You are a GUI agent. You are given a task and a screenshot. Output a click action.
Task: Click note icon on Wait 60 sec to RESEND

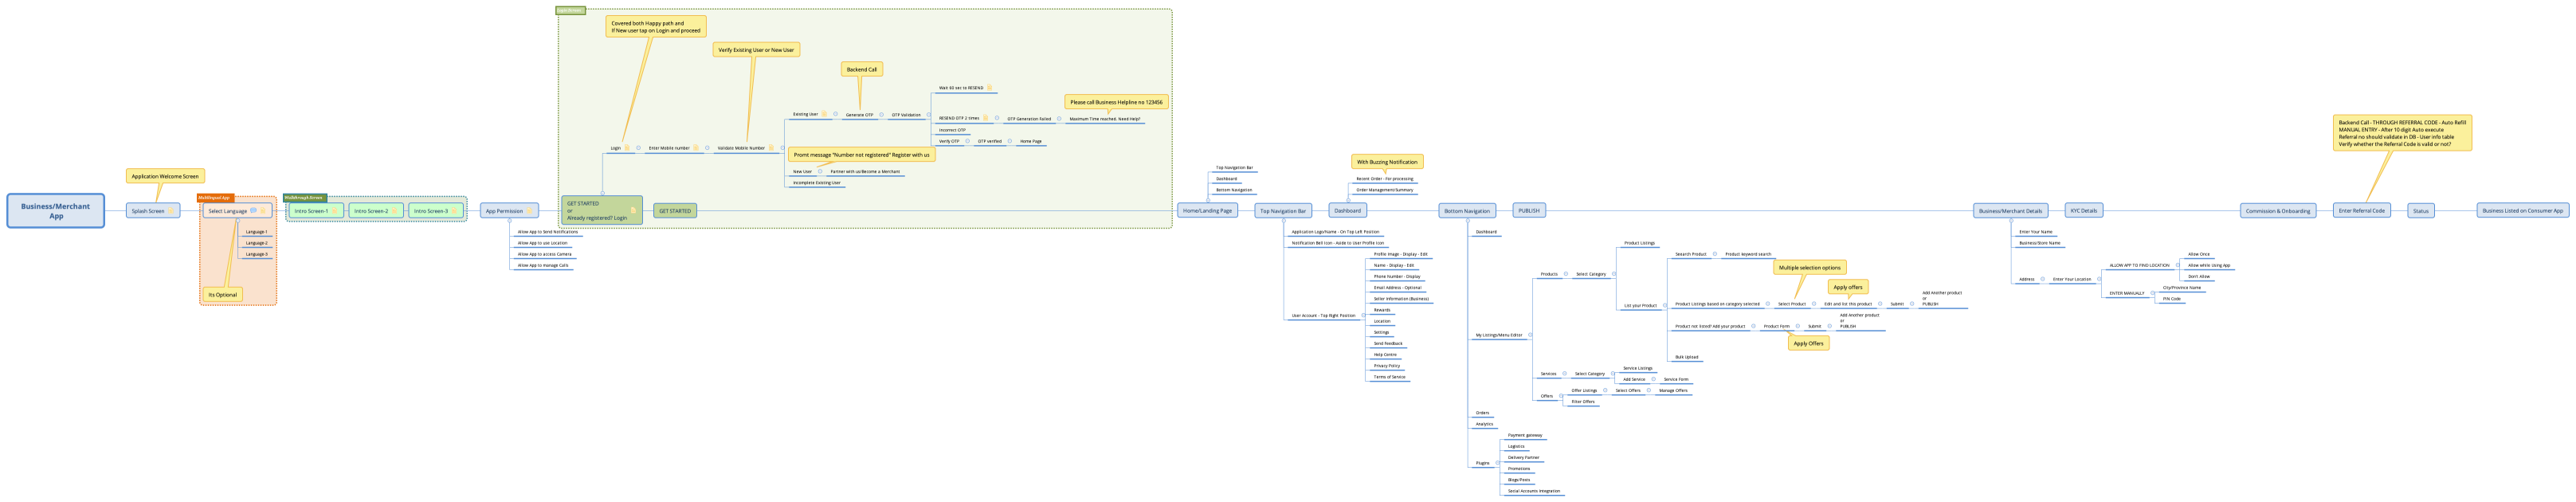tap(989, 88)
